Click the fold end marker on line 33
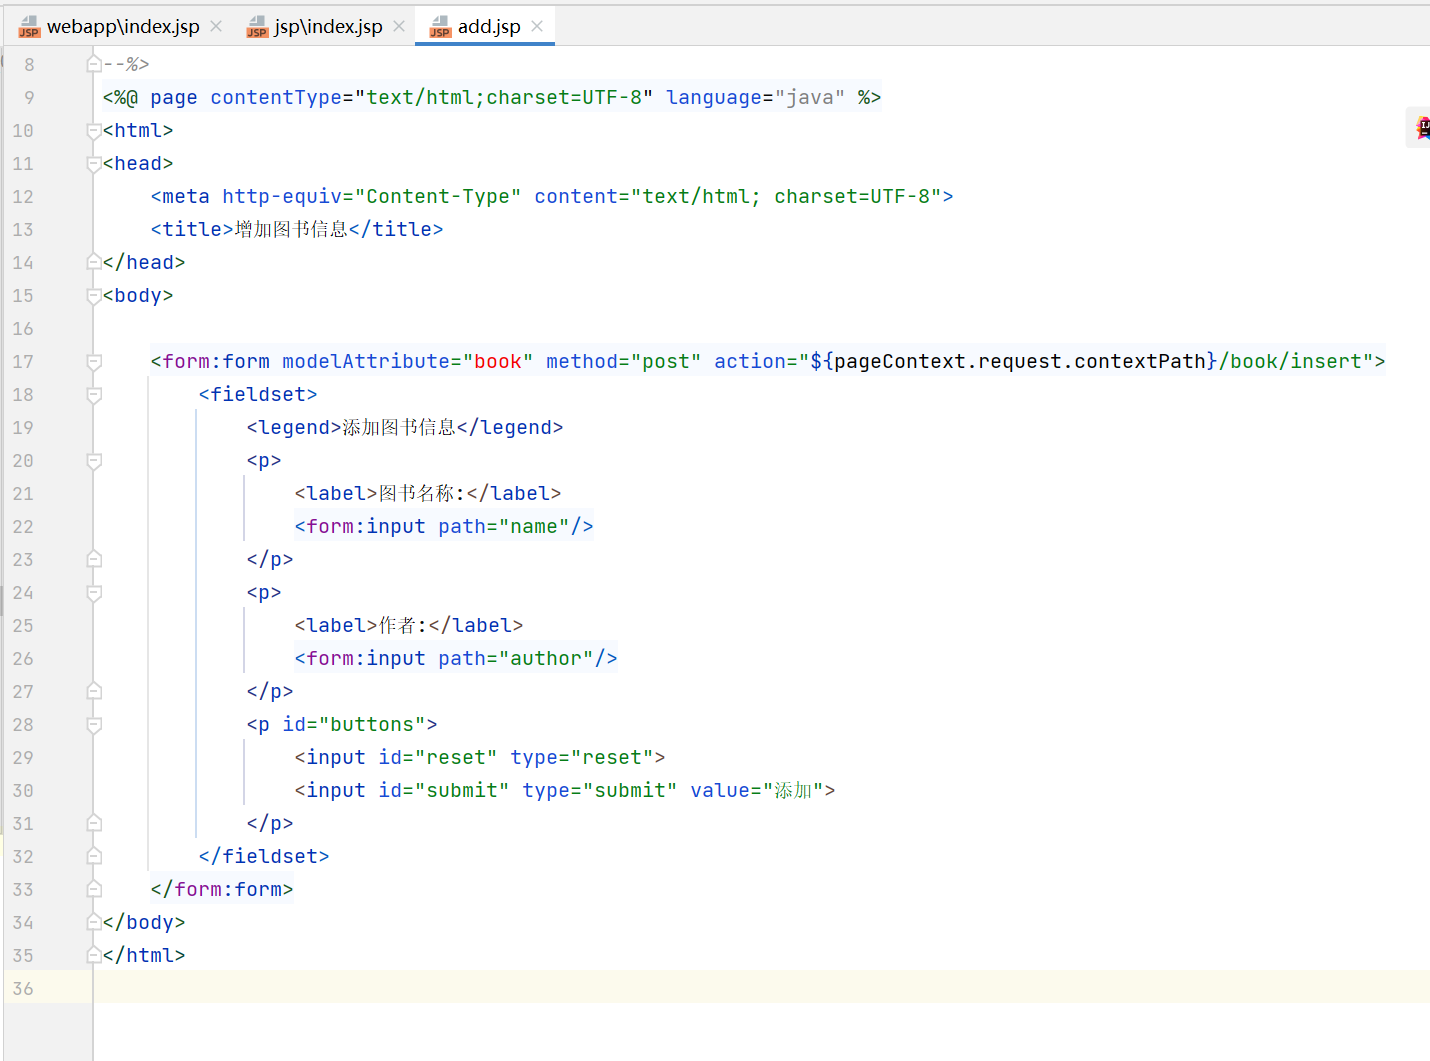This screenshot has width=1430, height=1061. pyautogui.click(x=94, y=890)
